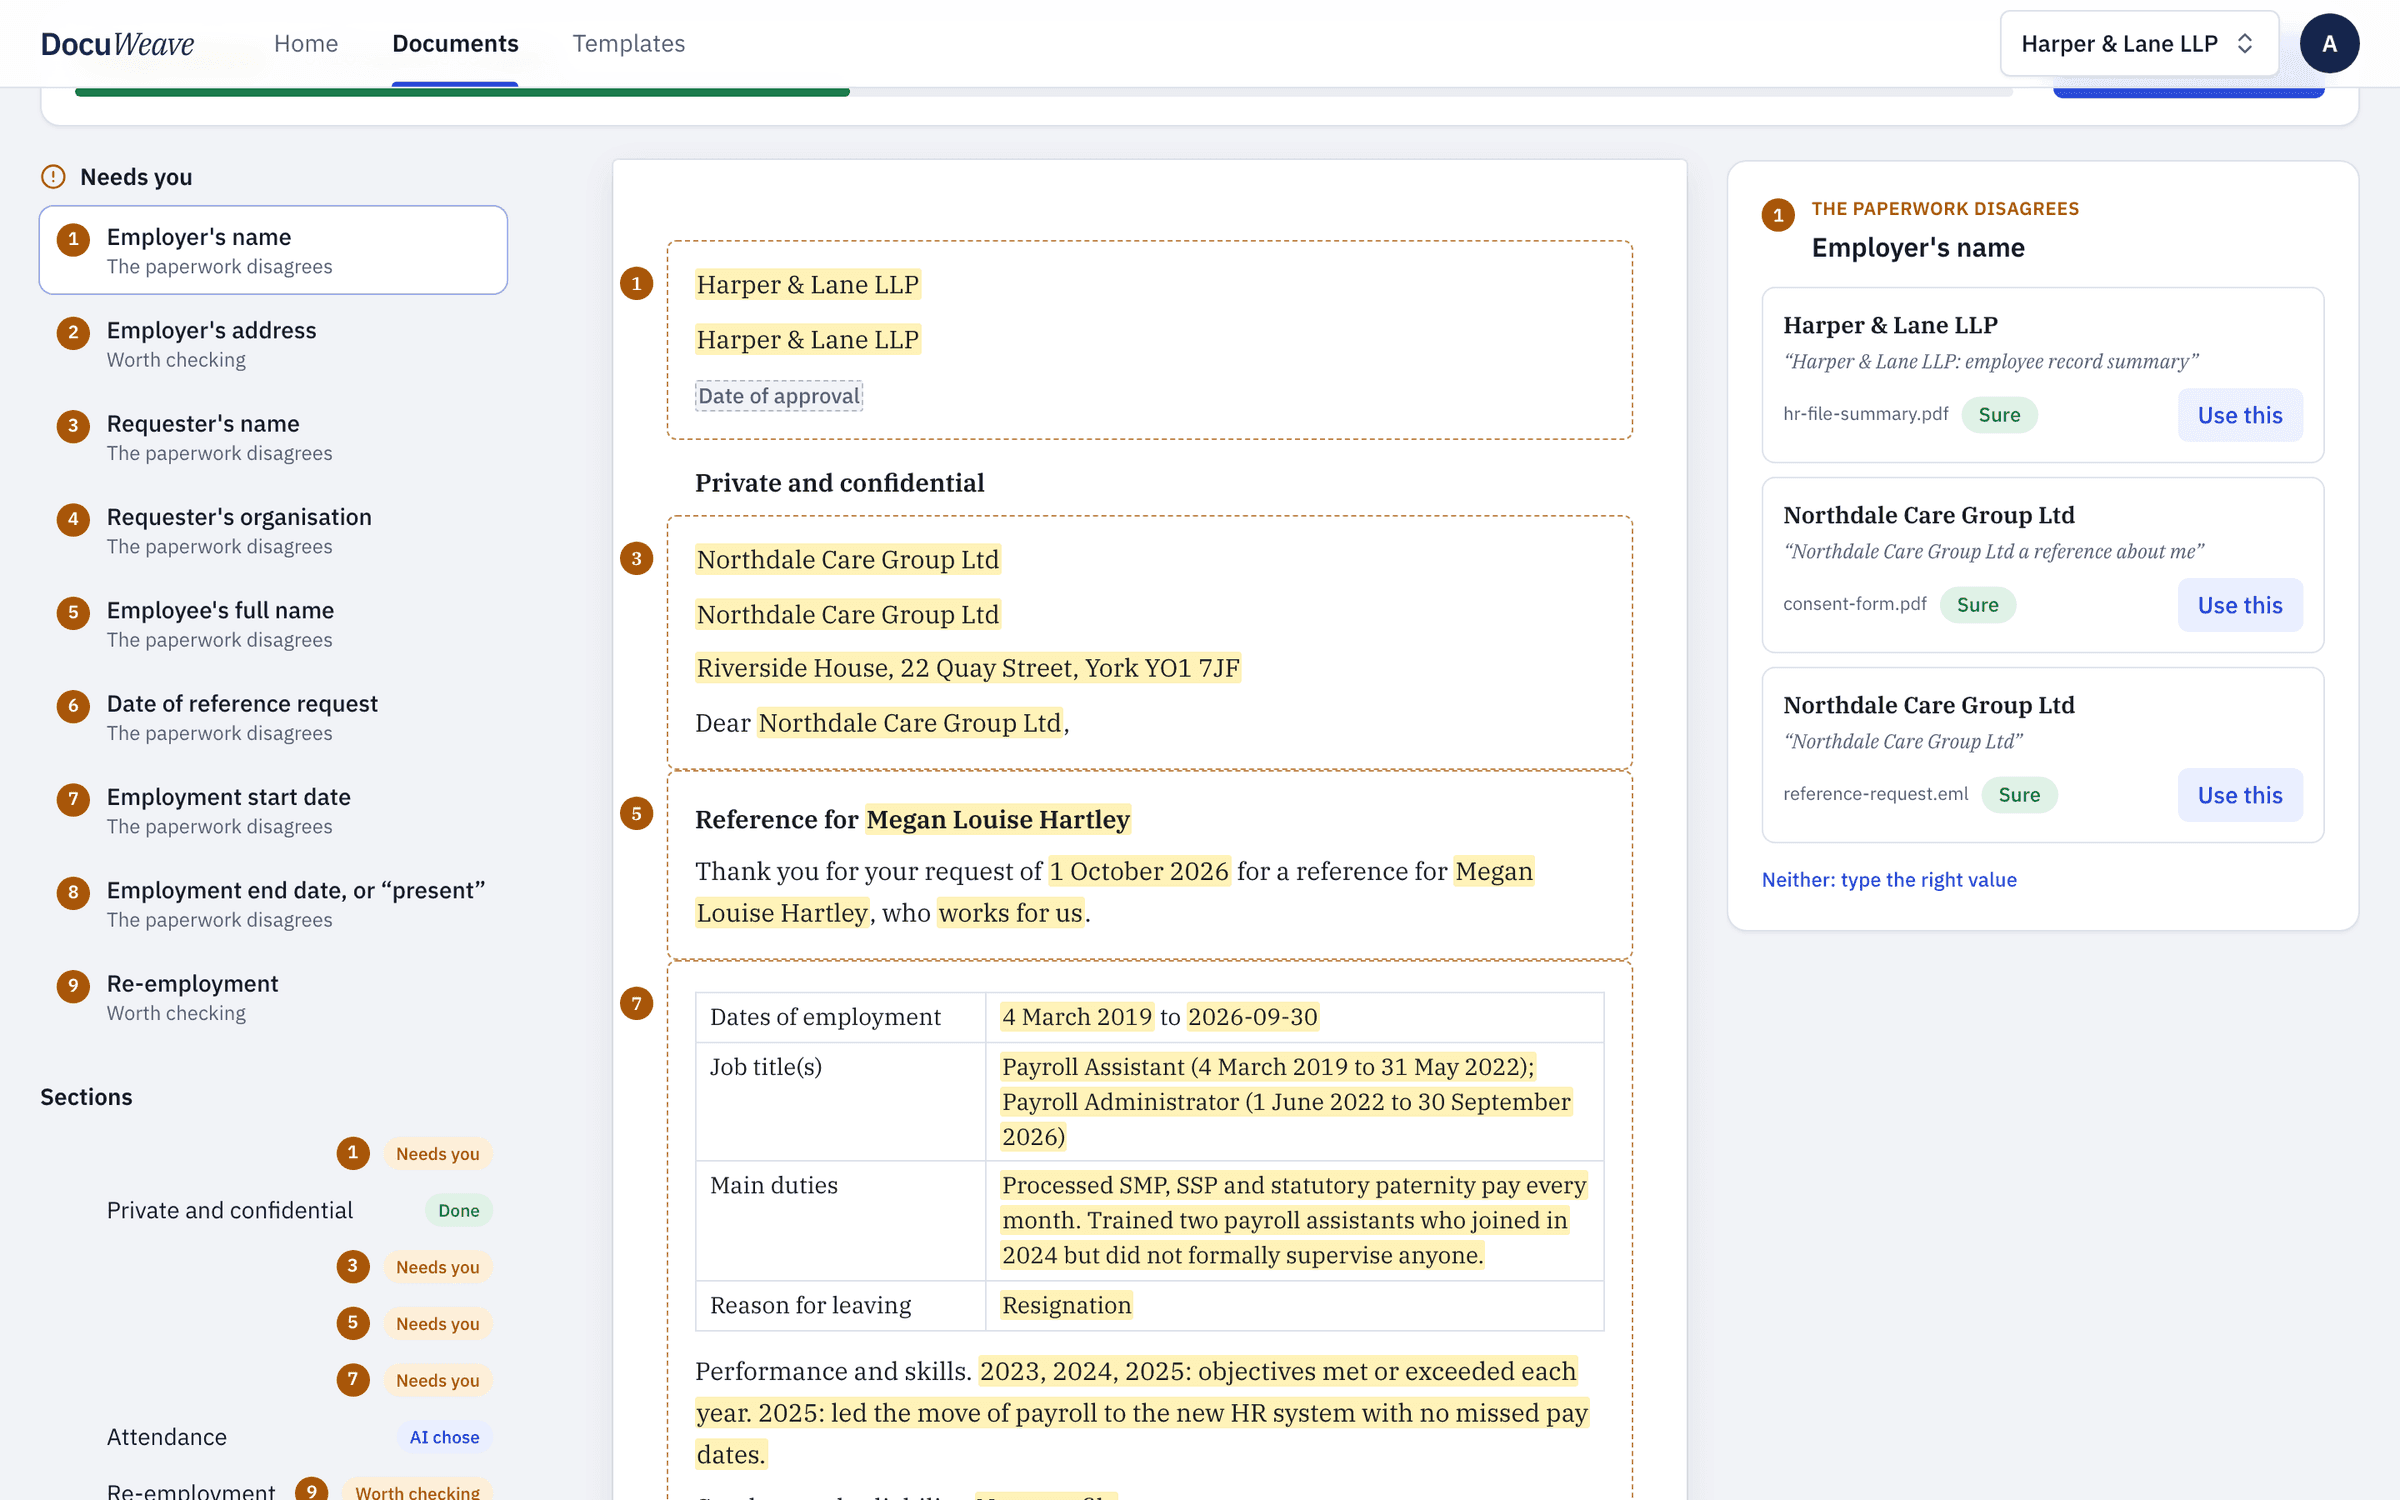The image size is (2400, 1500).
Task: Use this value from consent-form.pdf
Action: click(2240, 605)
